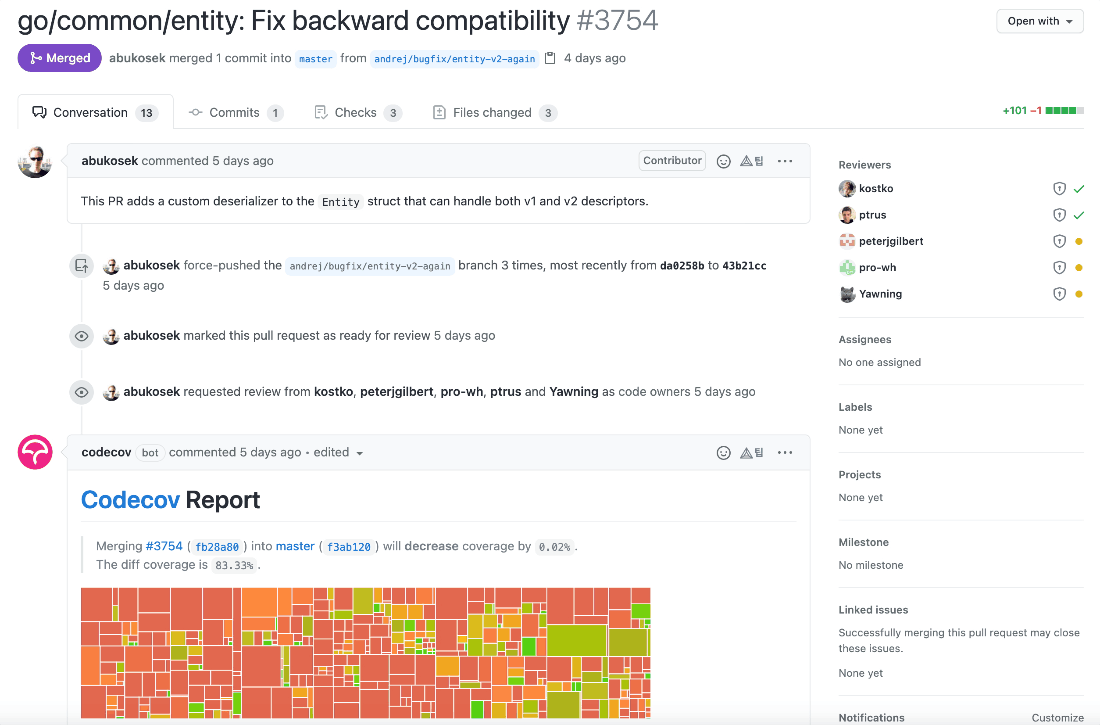Open the andrej/bugfix/entity-v2-again branch link in the header
Viewport: 1100px width, 725px height.
[x=455, y=59]
